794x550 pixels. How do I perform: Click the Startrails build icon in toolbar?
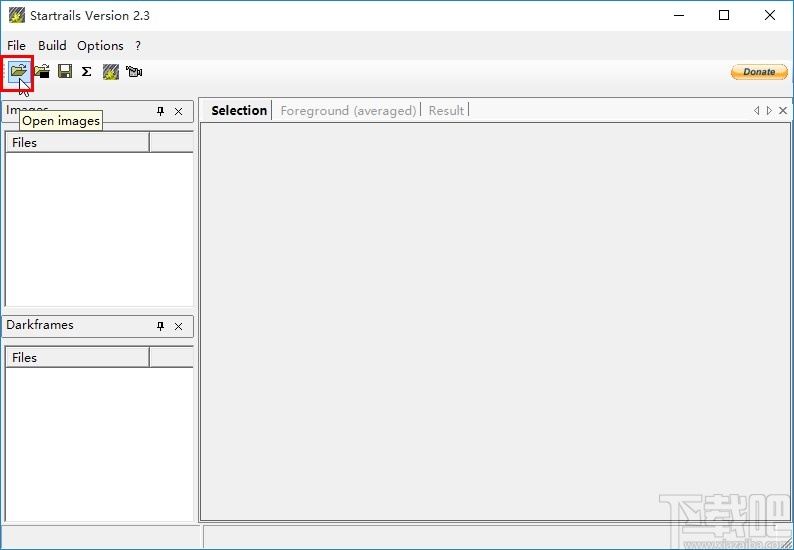[x=111, y=72]
